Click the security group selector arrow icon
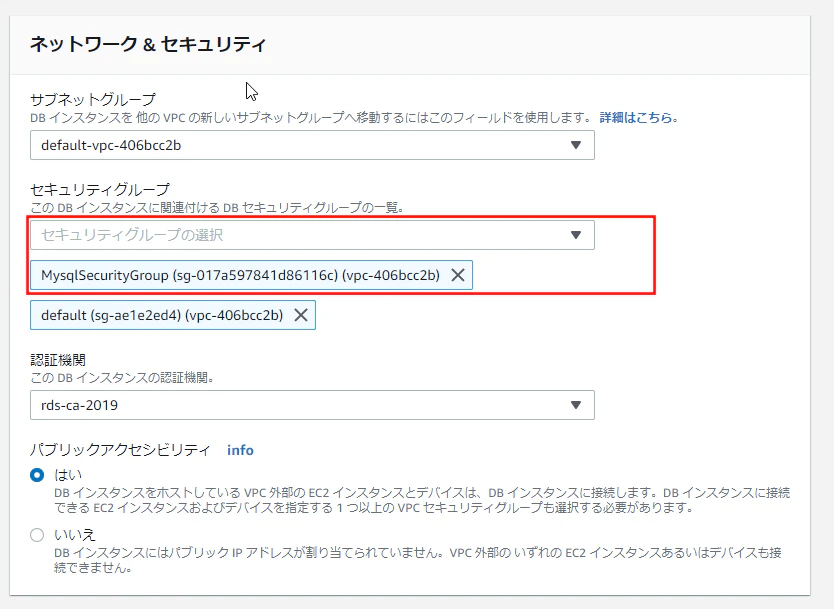 [576, 235]
